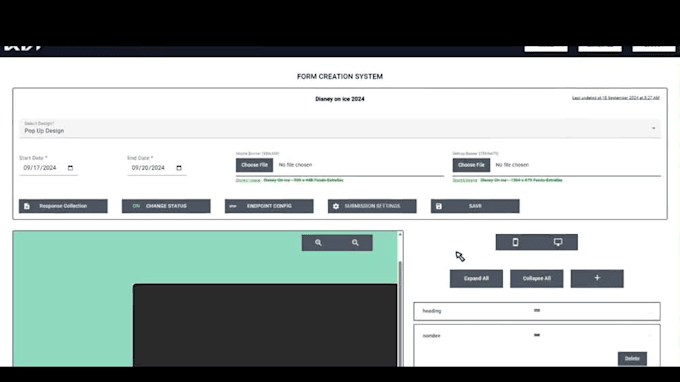Open Submission Settings

[372, 206]
